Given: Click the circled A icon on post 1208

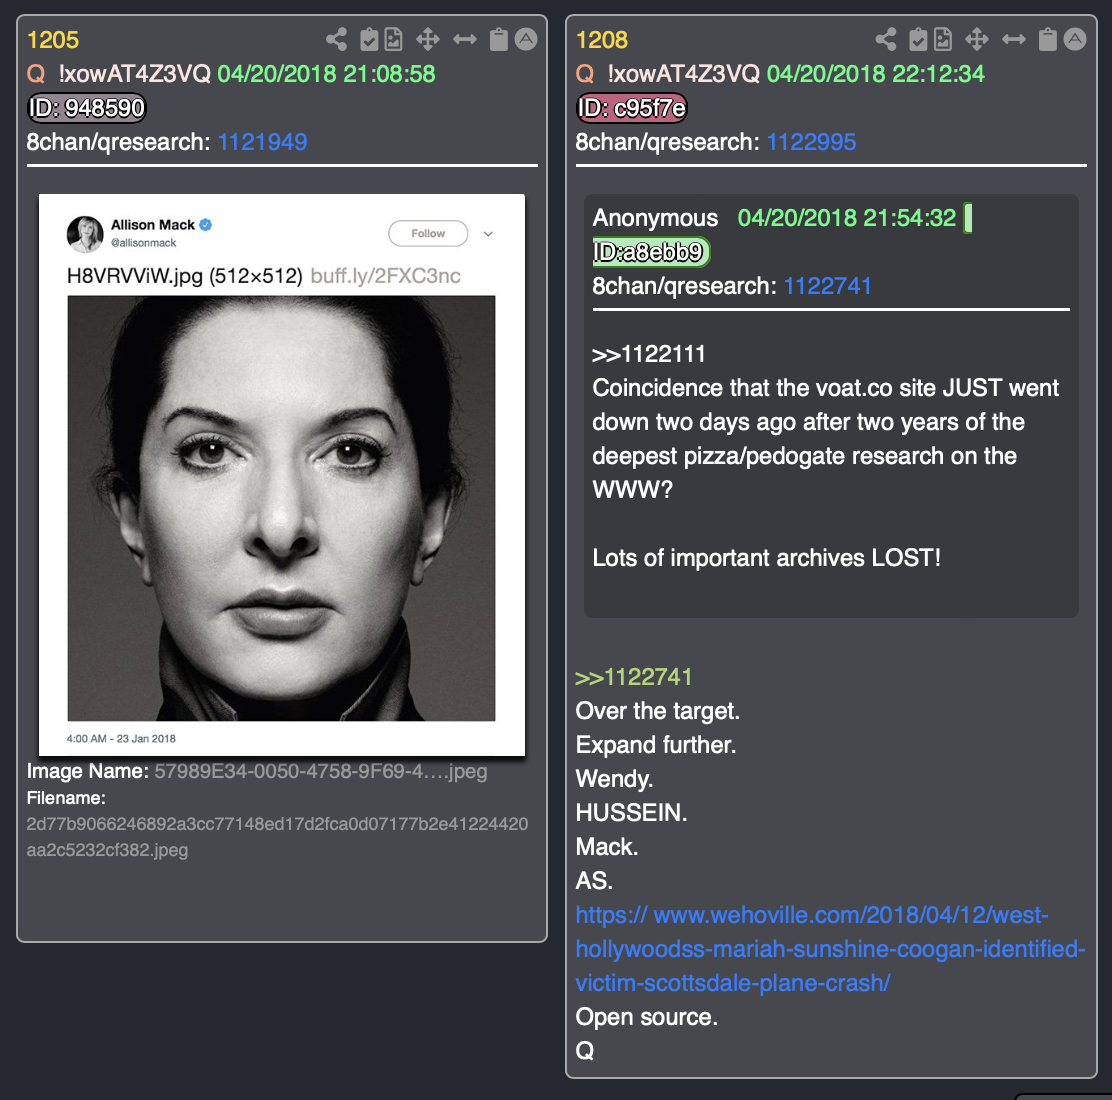Looking at the screenshot, I should click(x=1074, y=39).
